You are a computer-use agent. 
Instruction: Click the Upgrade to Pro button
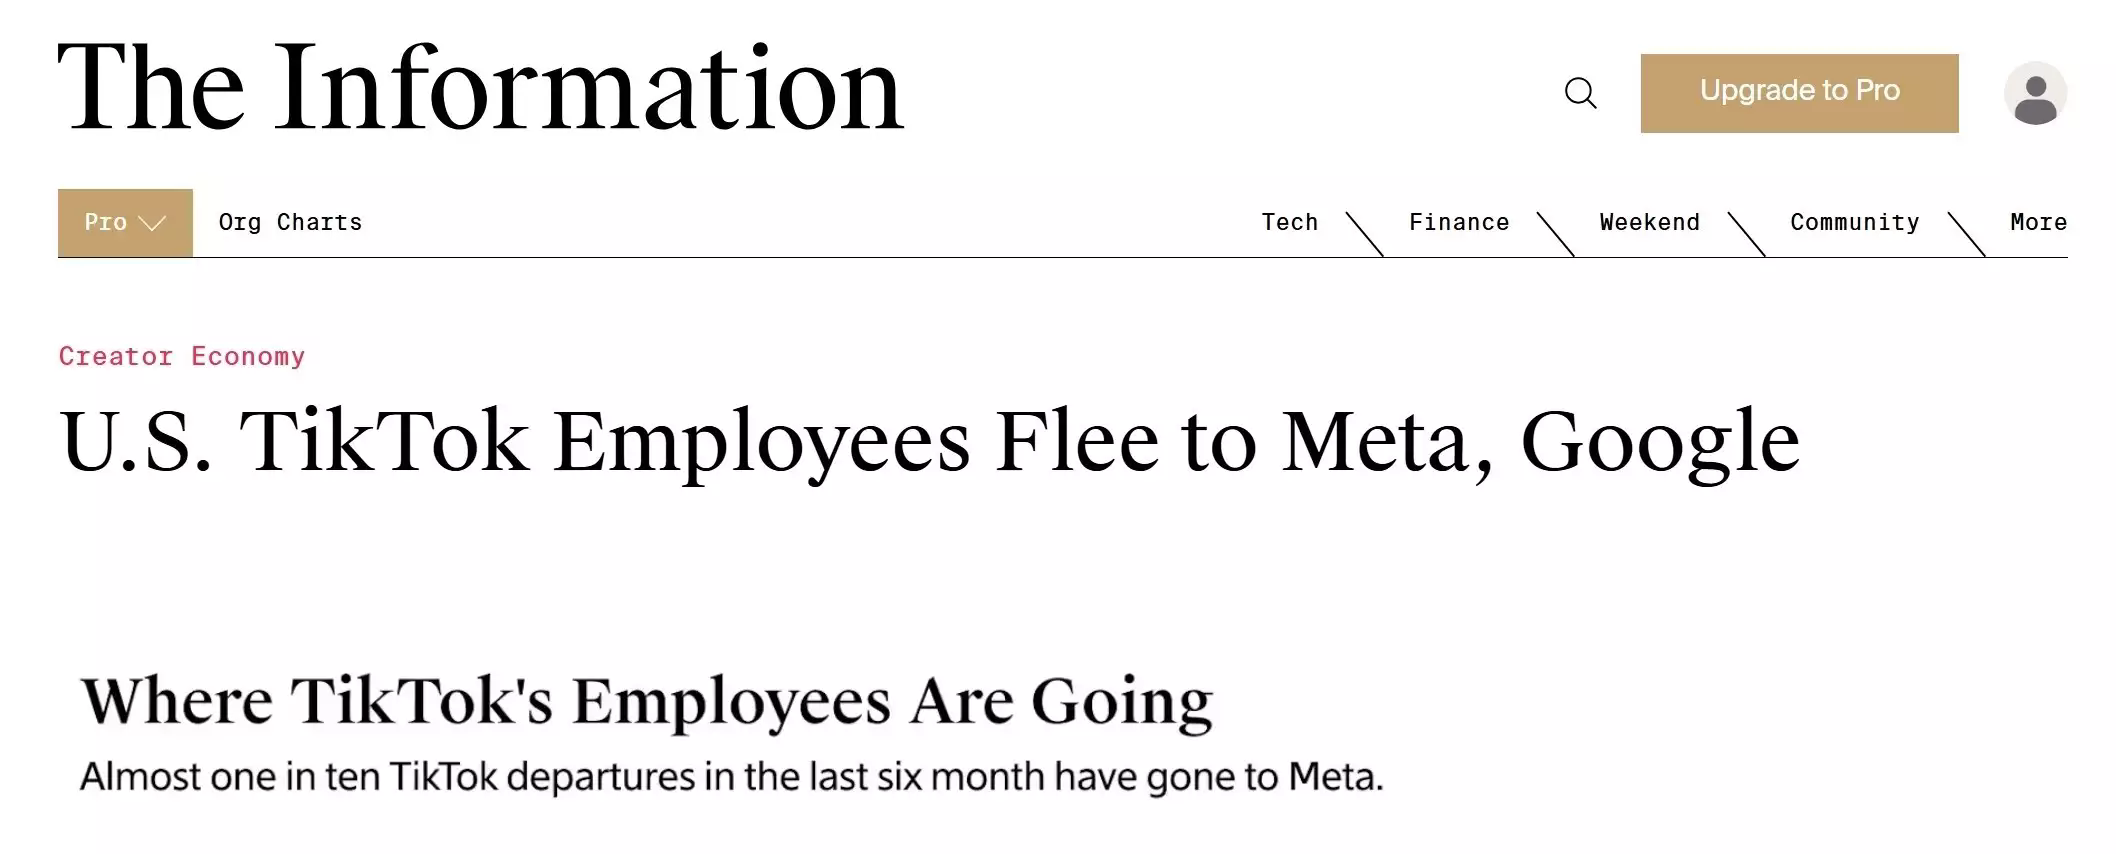pyautogui.click(x=1799, y=93)
